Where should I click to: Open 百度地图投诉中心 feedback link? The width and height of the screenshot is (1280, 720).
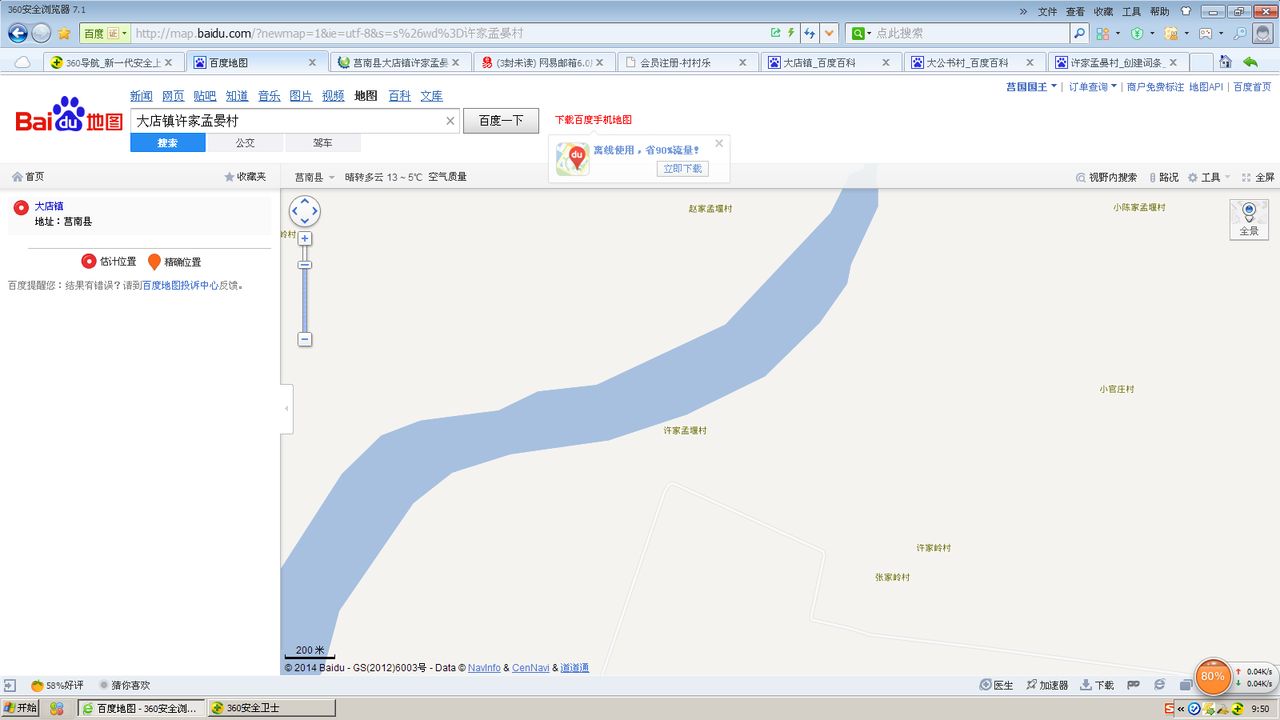click(x=180, y=285)
